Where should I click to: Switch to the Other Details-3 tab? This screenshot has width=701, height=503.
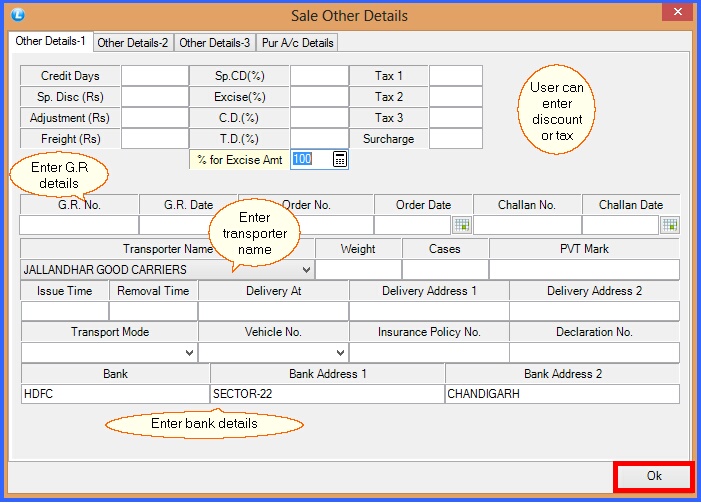(x=215, y=43)
